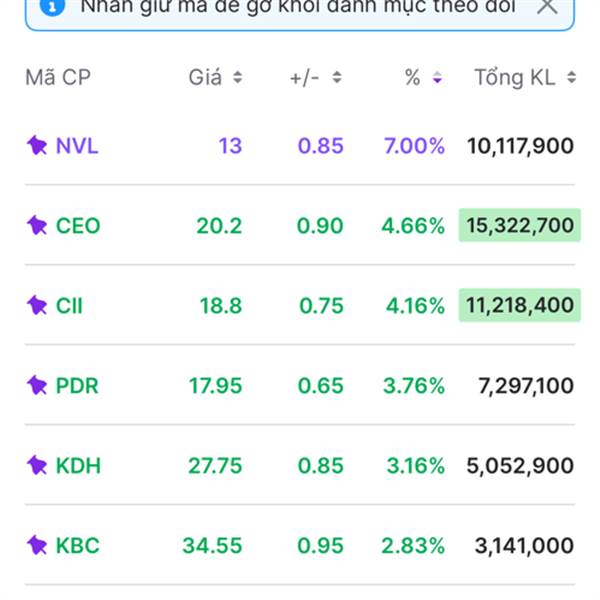600x600 pixels.
Task: Toggle the star beside KBC
Action: click(x=37, y=546)
